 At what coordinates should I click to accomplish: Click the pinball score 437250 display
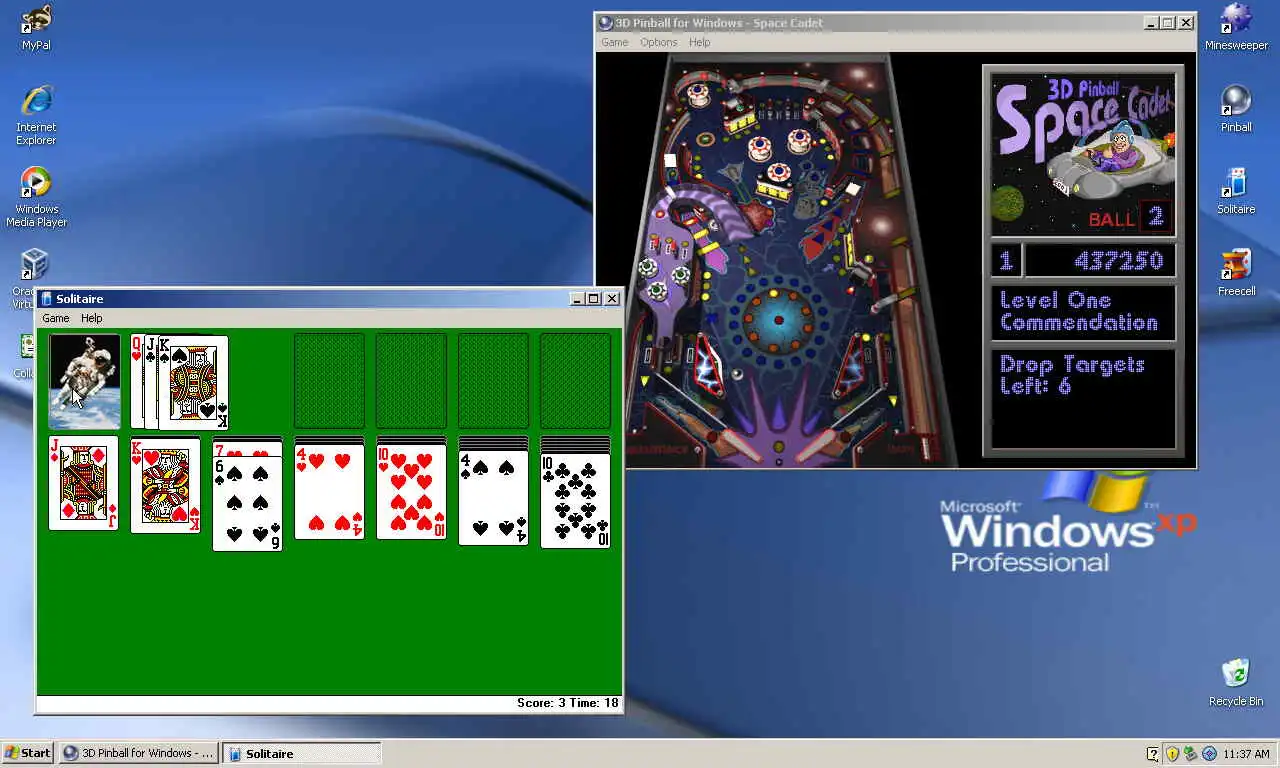(x=1099, y=261)
